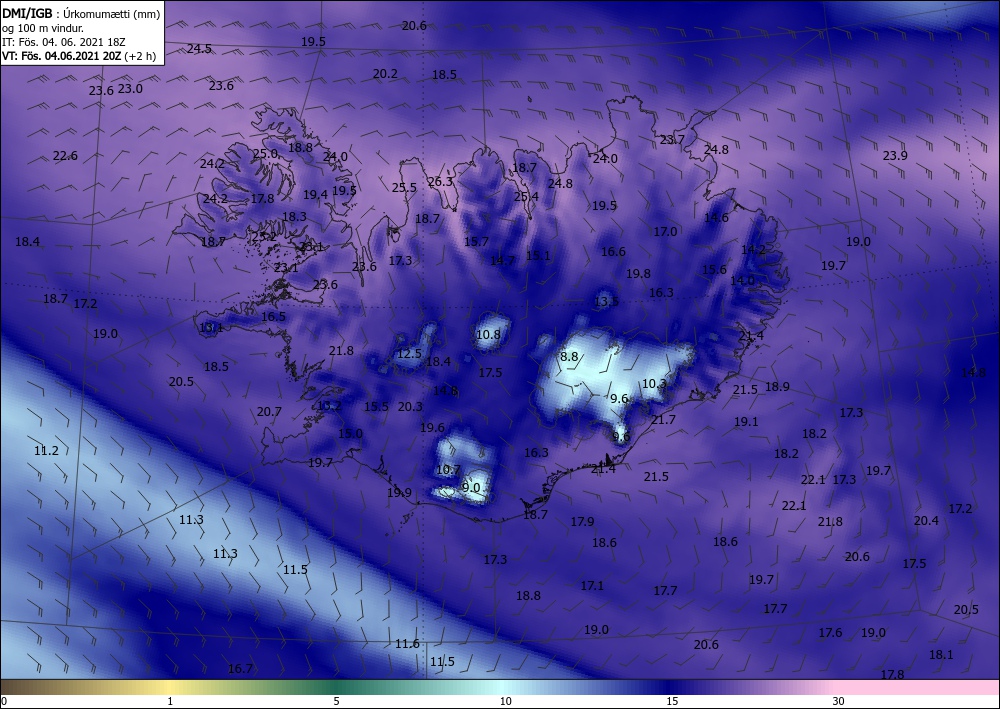
Task: Click the valid time "VT: Fös. 04.06.2021 20Z (+2 h)"
Action: (78, 56)
